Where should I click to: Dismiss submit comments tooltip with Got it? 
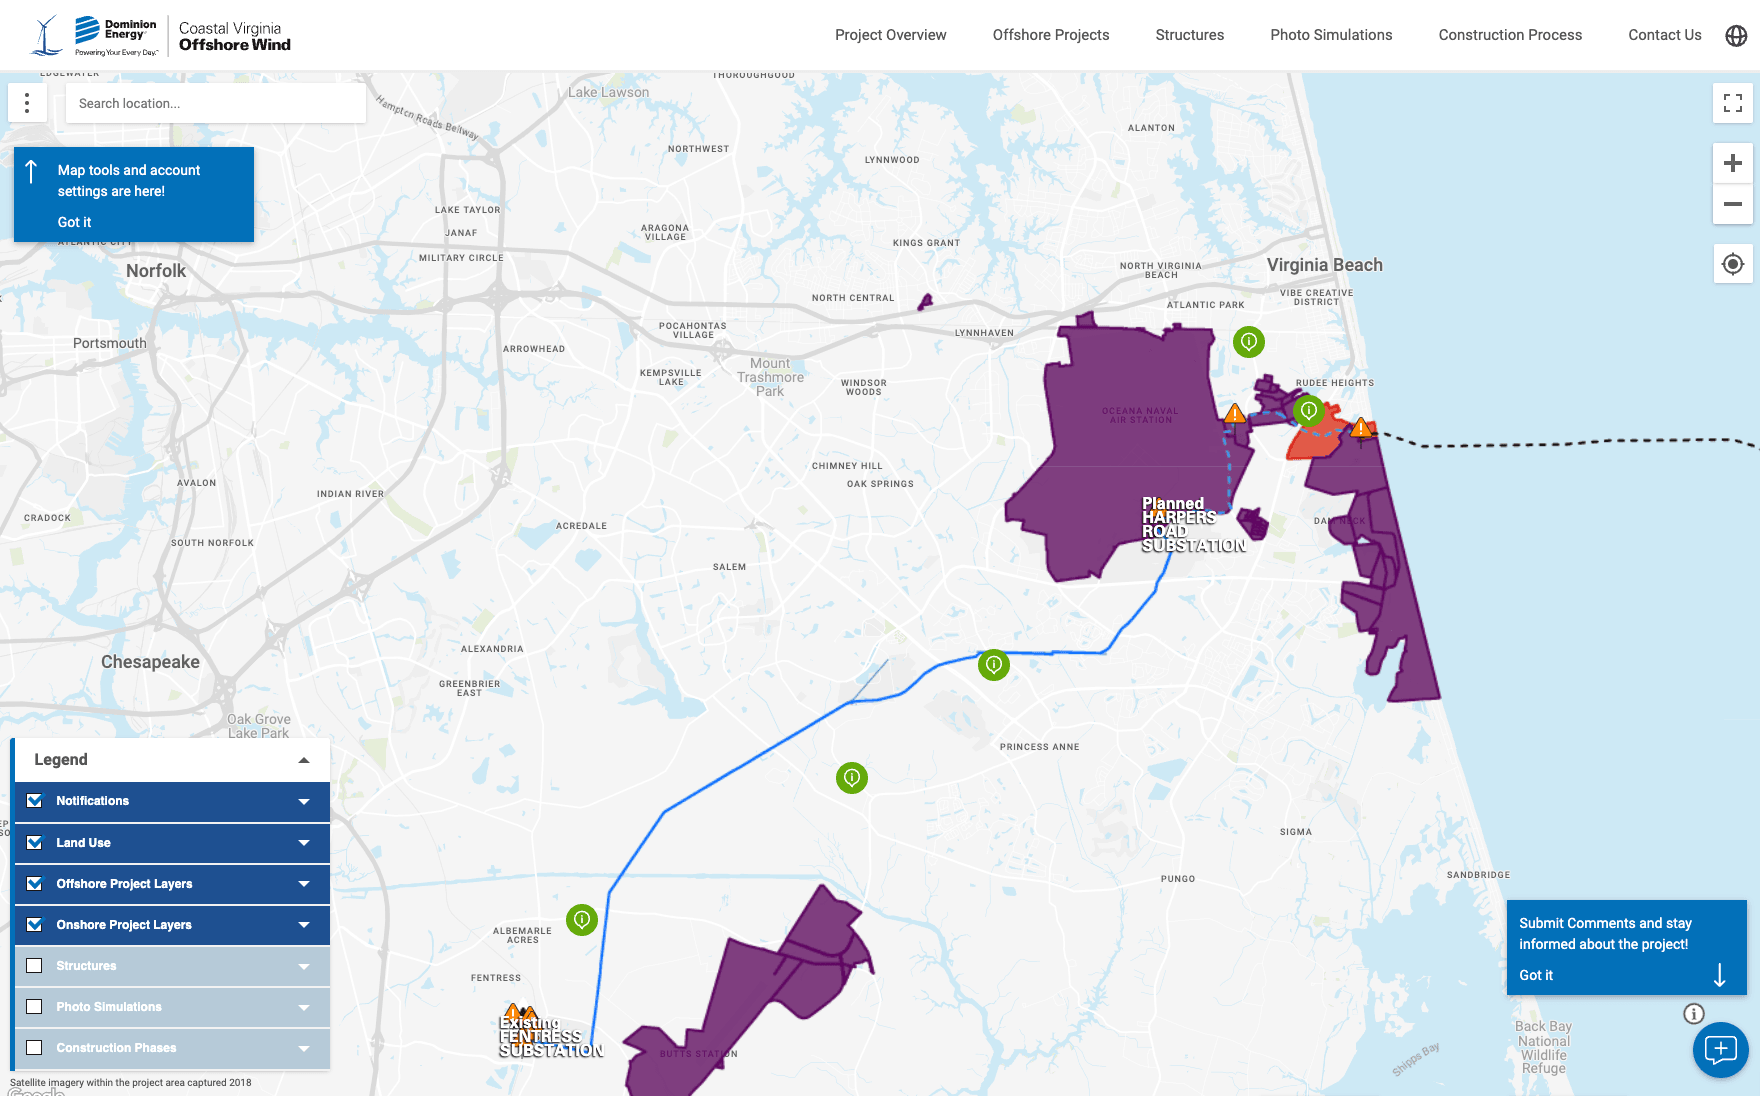(x=1536, y=975)
